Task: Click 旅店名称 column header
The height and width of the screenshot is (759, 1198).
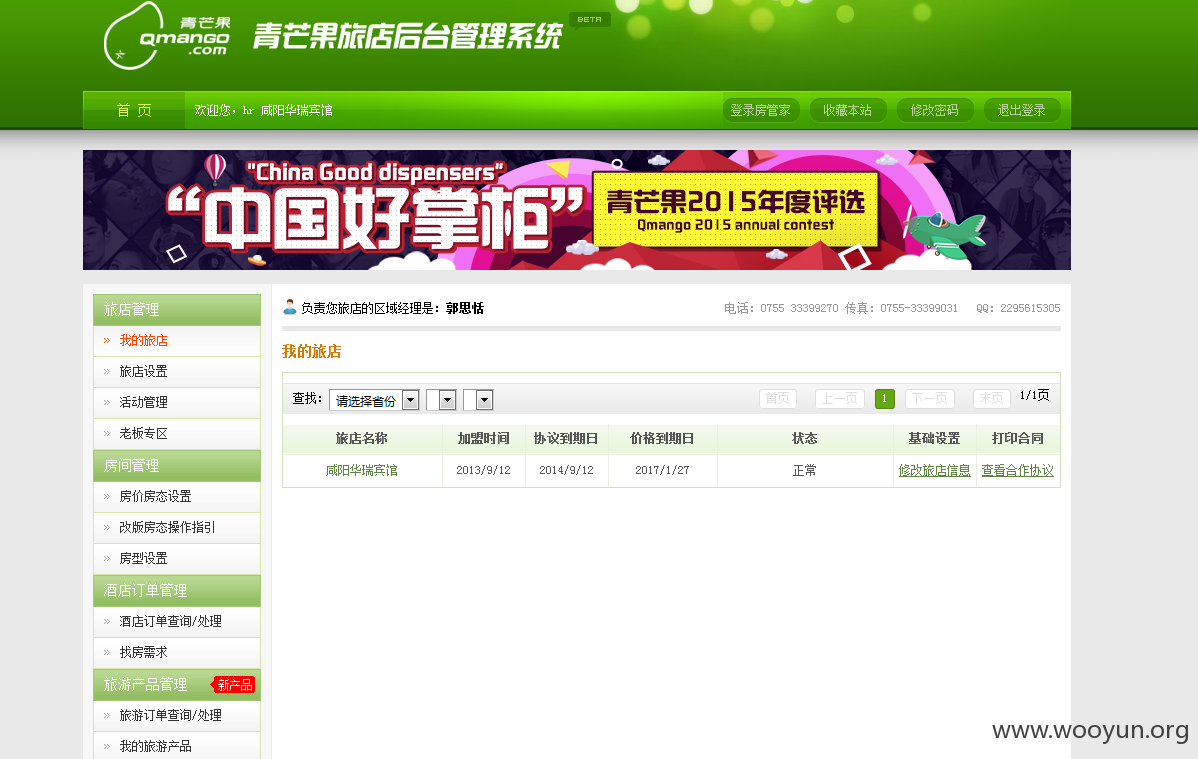Action: click(361, 438)
